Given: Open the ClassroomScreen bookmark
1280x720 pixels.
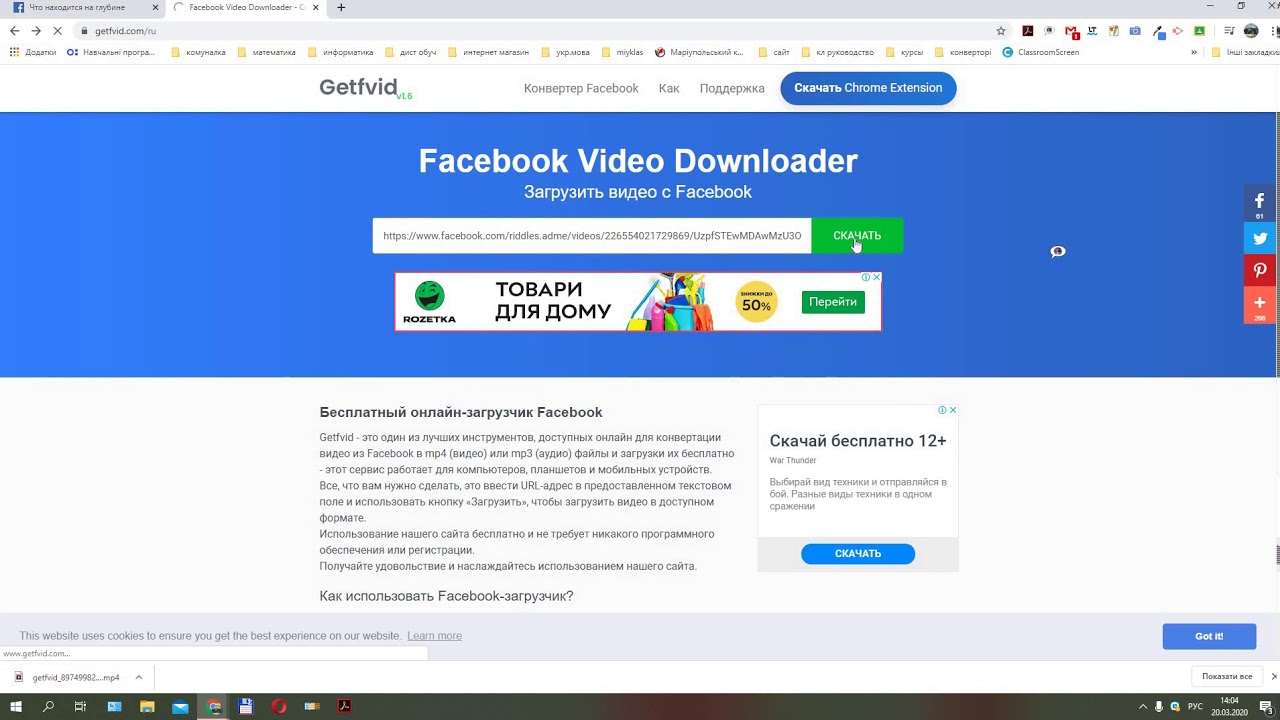Looking at the screenshot, I should (x=1040, y=52).
